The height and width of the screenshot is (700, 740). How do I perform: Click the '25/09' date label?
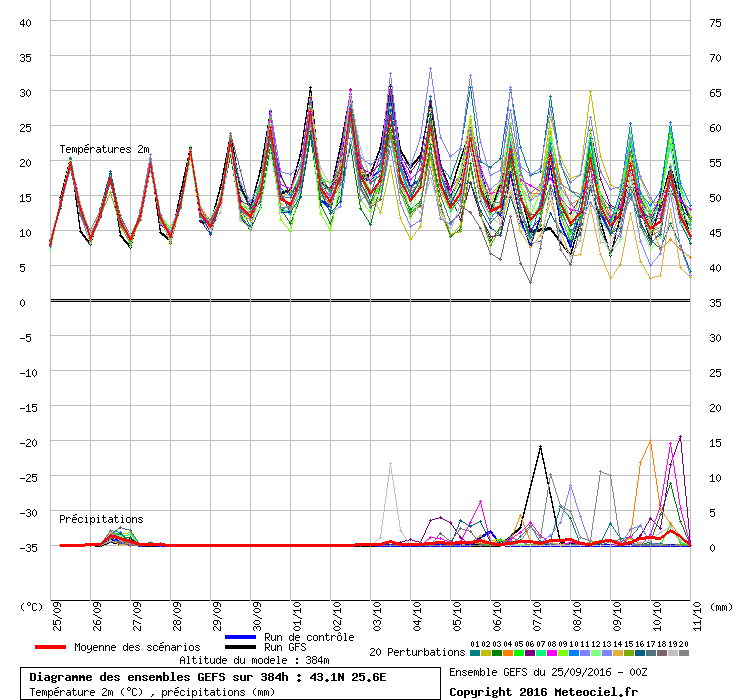point(57,616)
